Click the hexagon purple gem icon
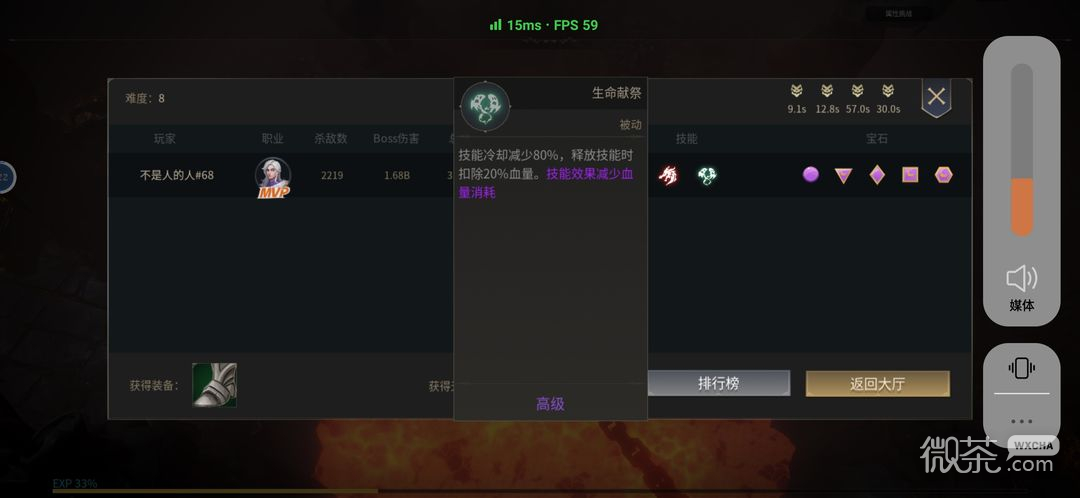This screenshot has width=1080, height=498. 943,175
